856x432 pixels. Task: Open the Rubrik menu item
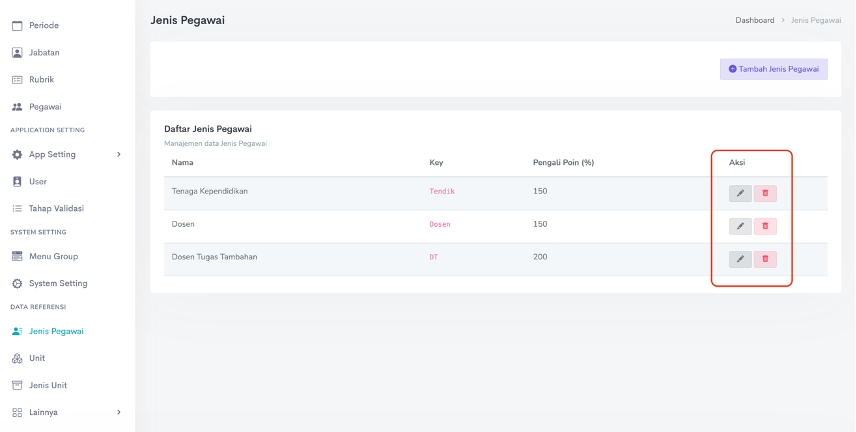click(41, 79)
